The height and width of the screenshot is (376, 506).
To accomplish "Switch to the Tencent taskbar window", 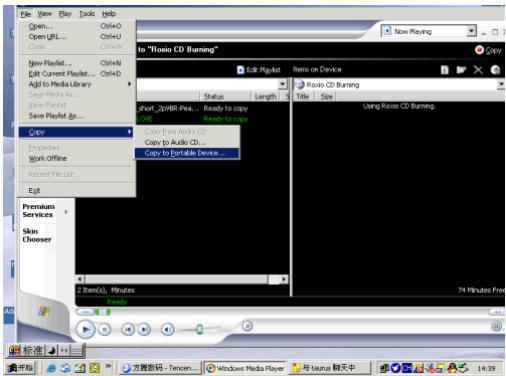I will (x=160, y=368).
